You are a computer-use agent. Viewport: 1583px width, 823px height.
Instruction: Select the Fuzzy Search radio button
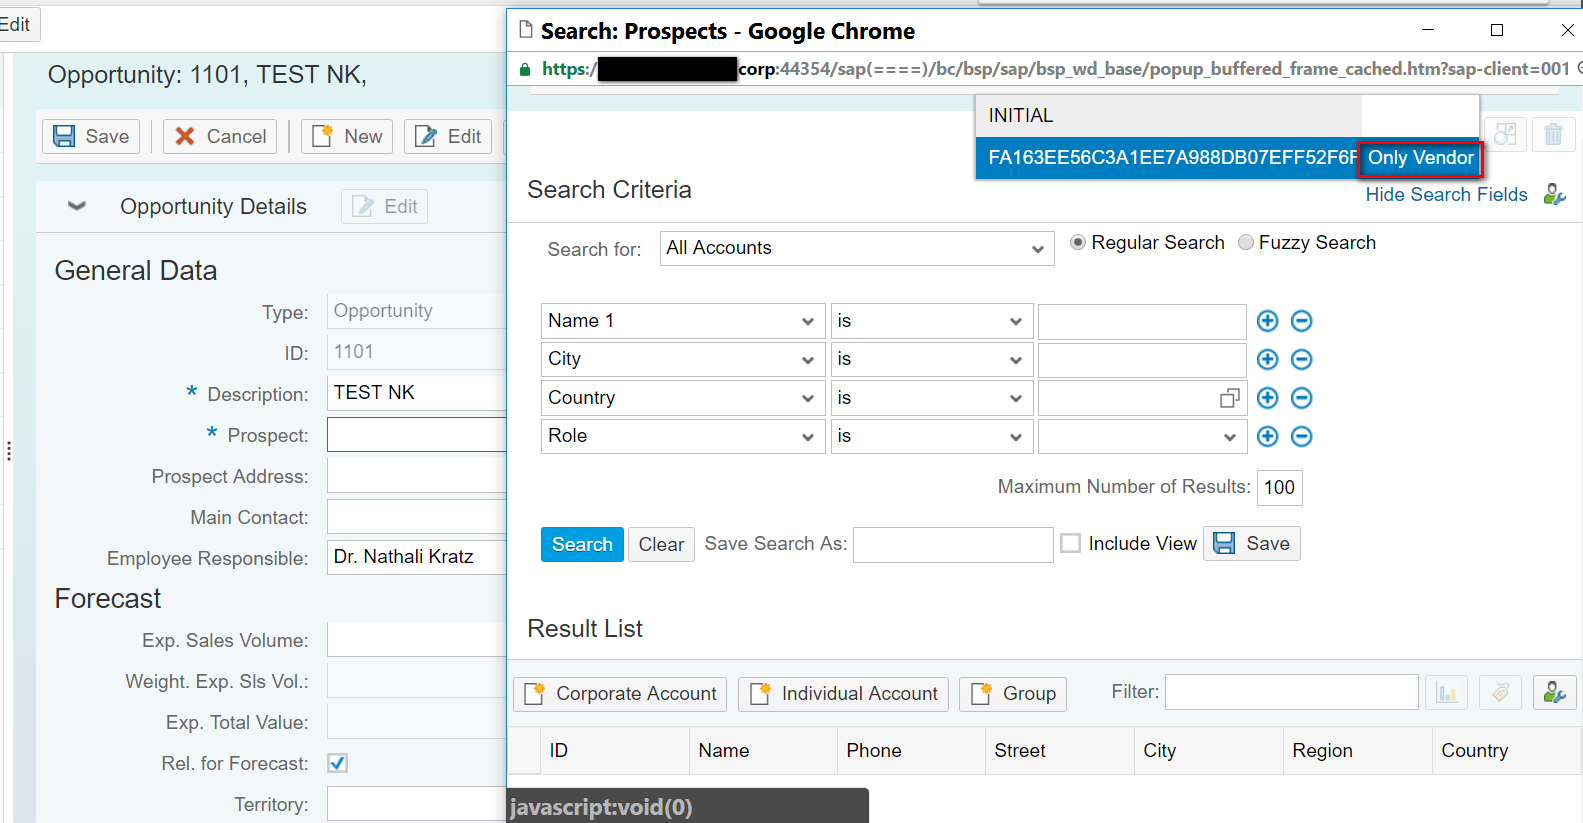(x=1246, y=242)
